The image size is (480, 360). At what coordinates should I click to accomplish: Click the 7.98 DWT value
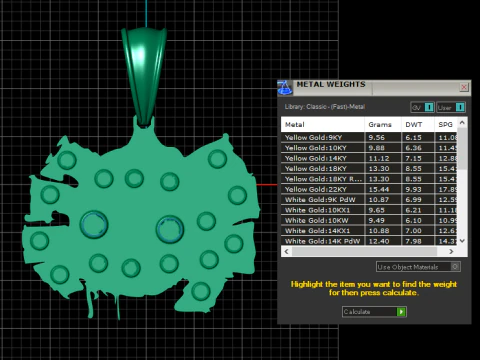(413, 241)
